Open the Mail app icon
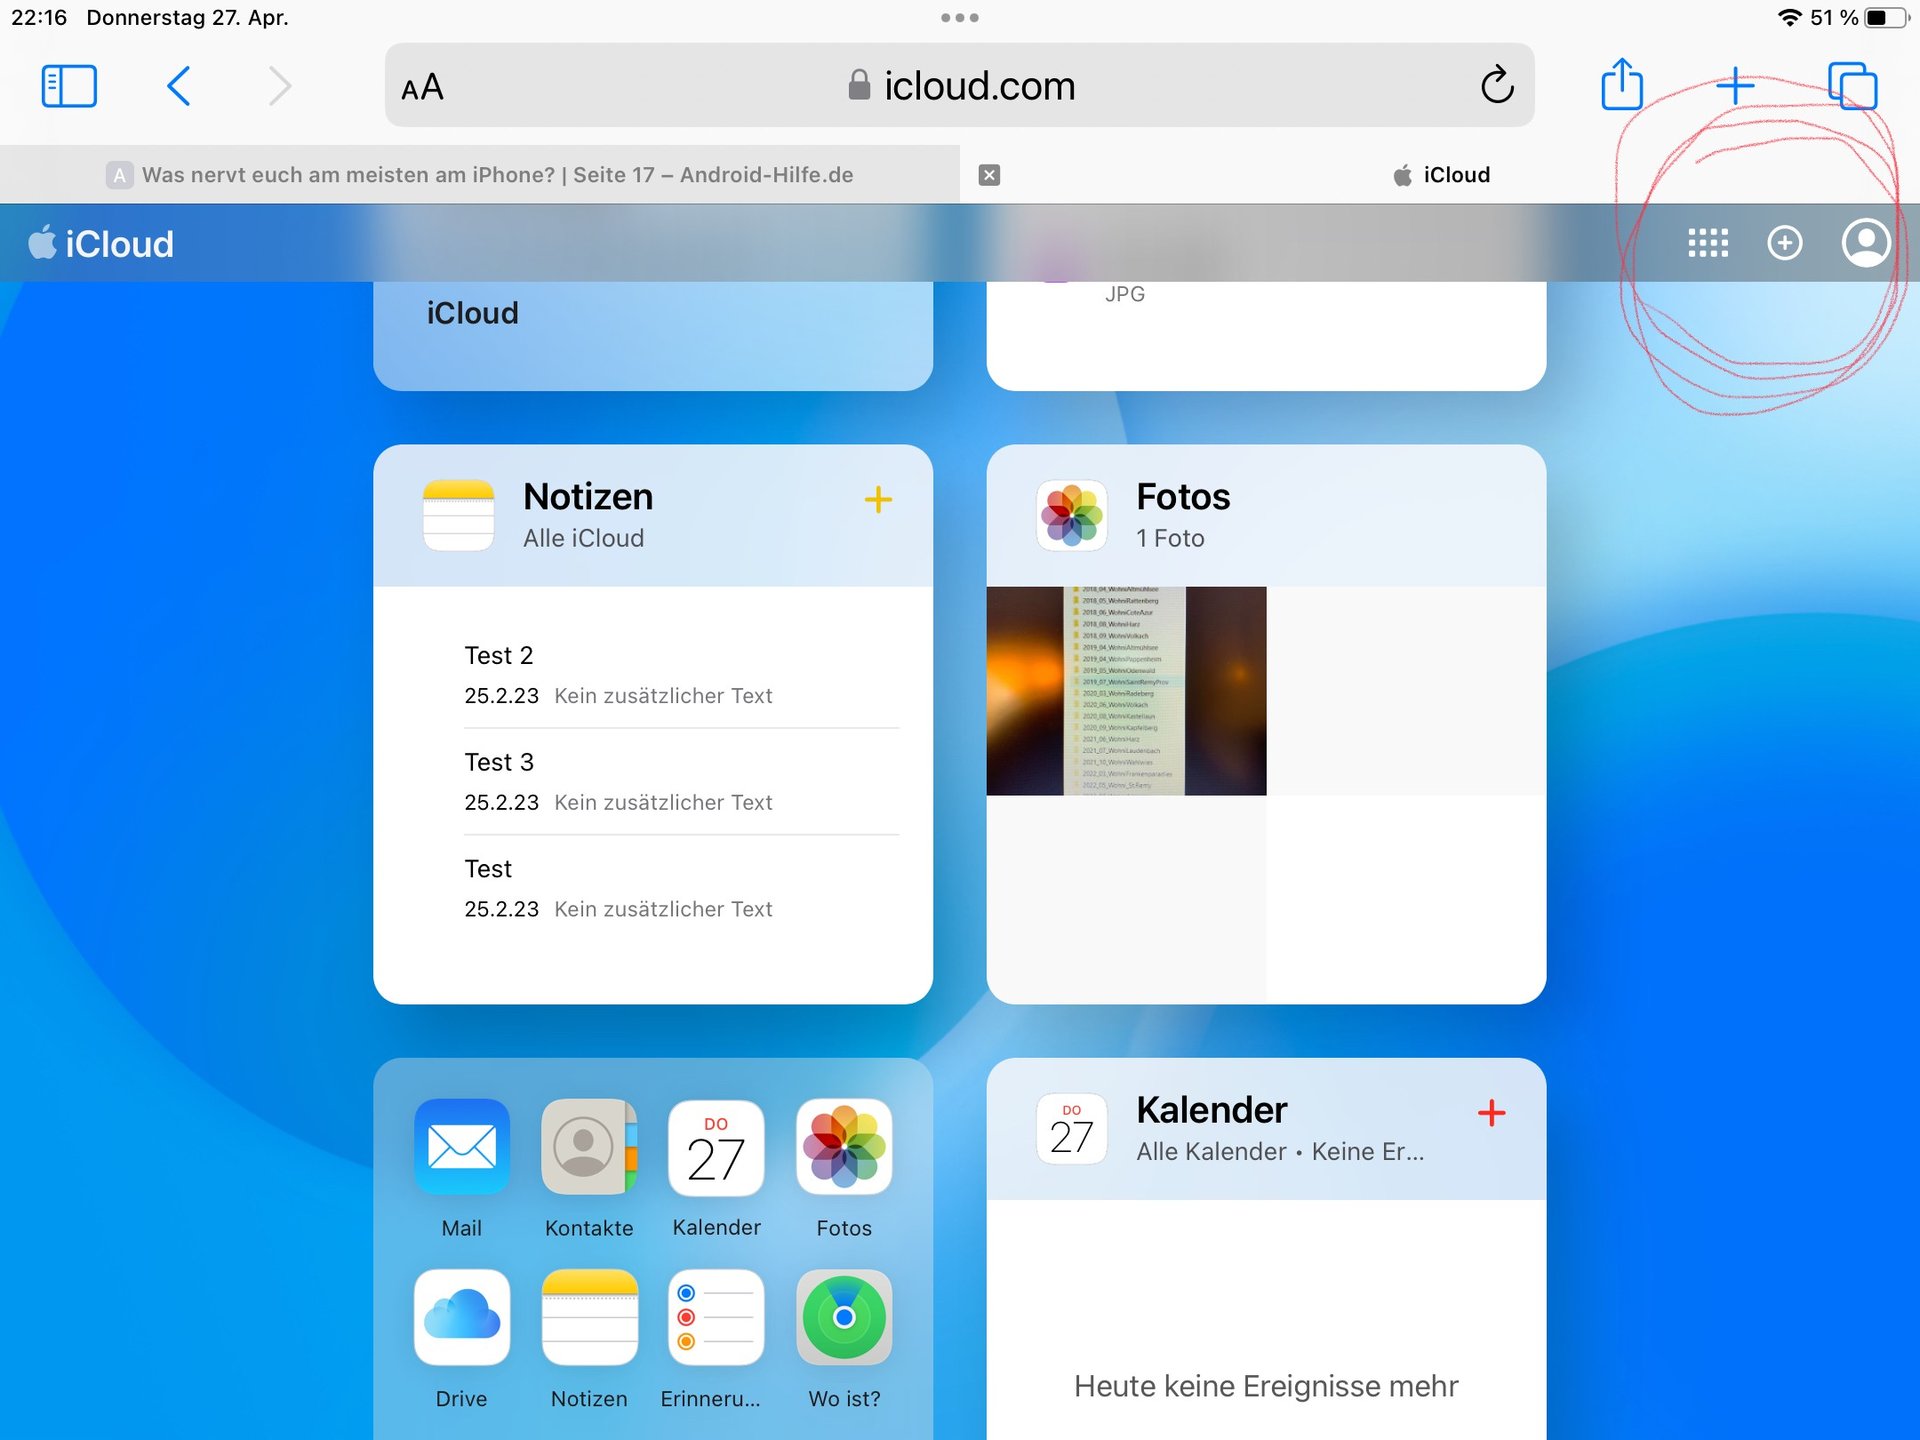Image resolution: width=1920 pixels, height=1440 pixels. pos(461,1147)
